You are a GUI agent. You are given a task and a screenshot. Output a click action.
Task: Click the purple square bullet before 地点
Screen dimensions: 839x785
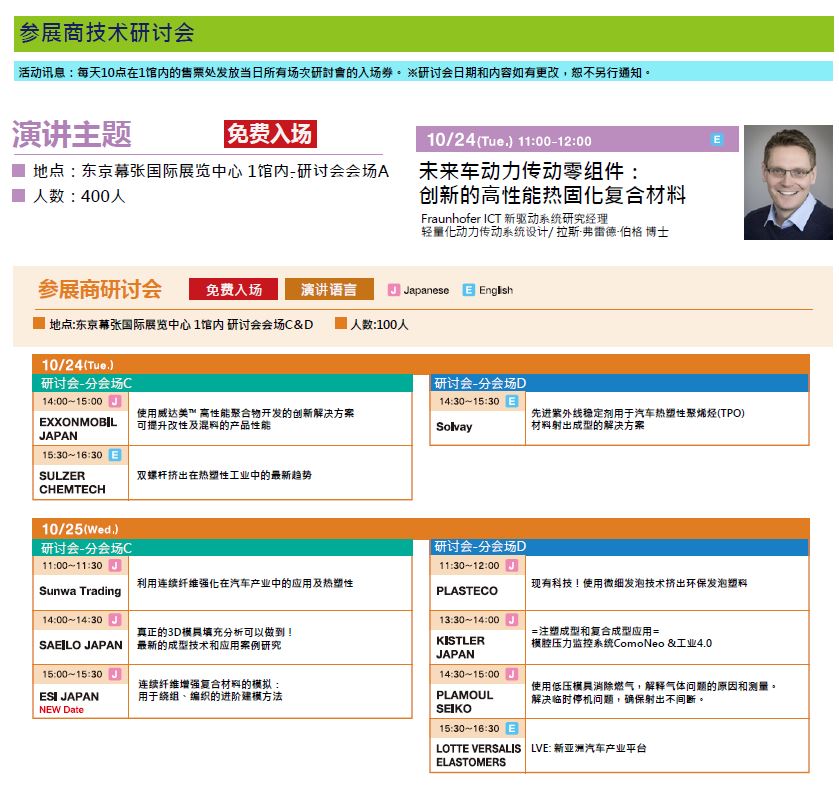(19, 171)
